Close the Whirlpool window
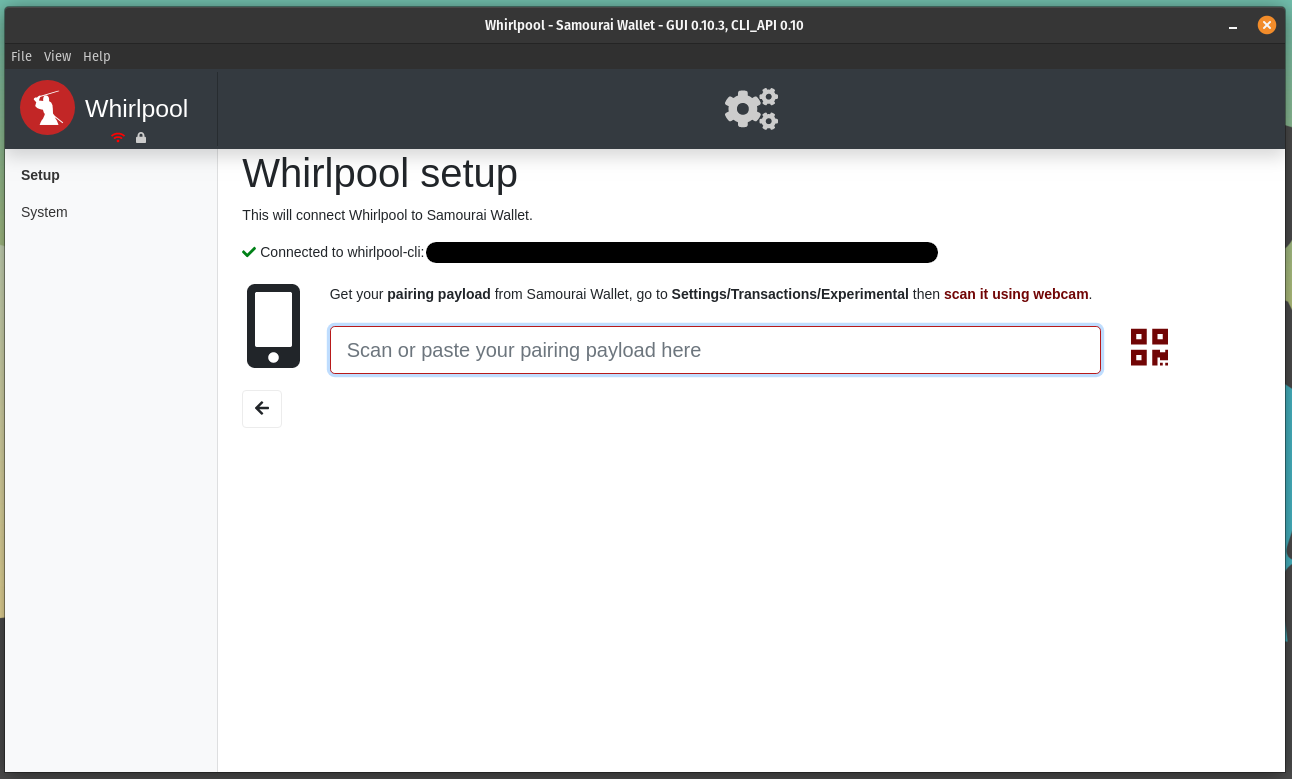 tap(1267, 25)
